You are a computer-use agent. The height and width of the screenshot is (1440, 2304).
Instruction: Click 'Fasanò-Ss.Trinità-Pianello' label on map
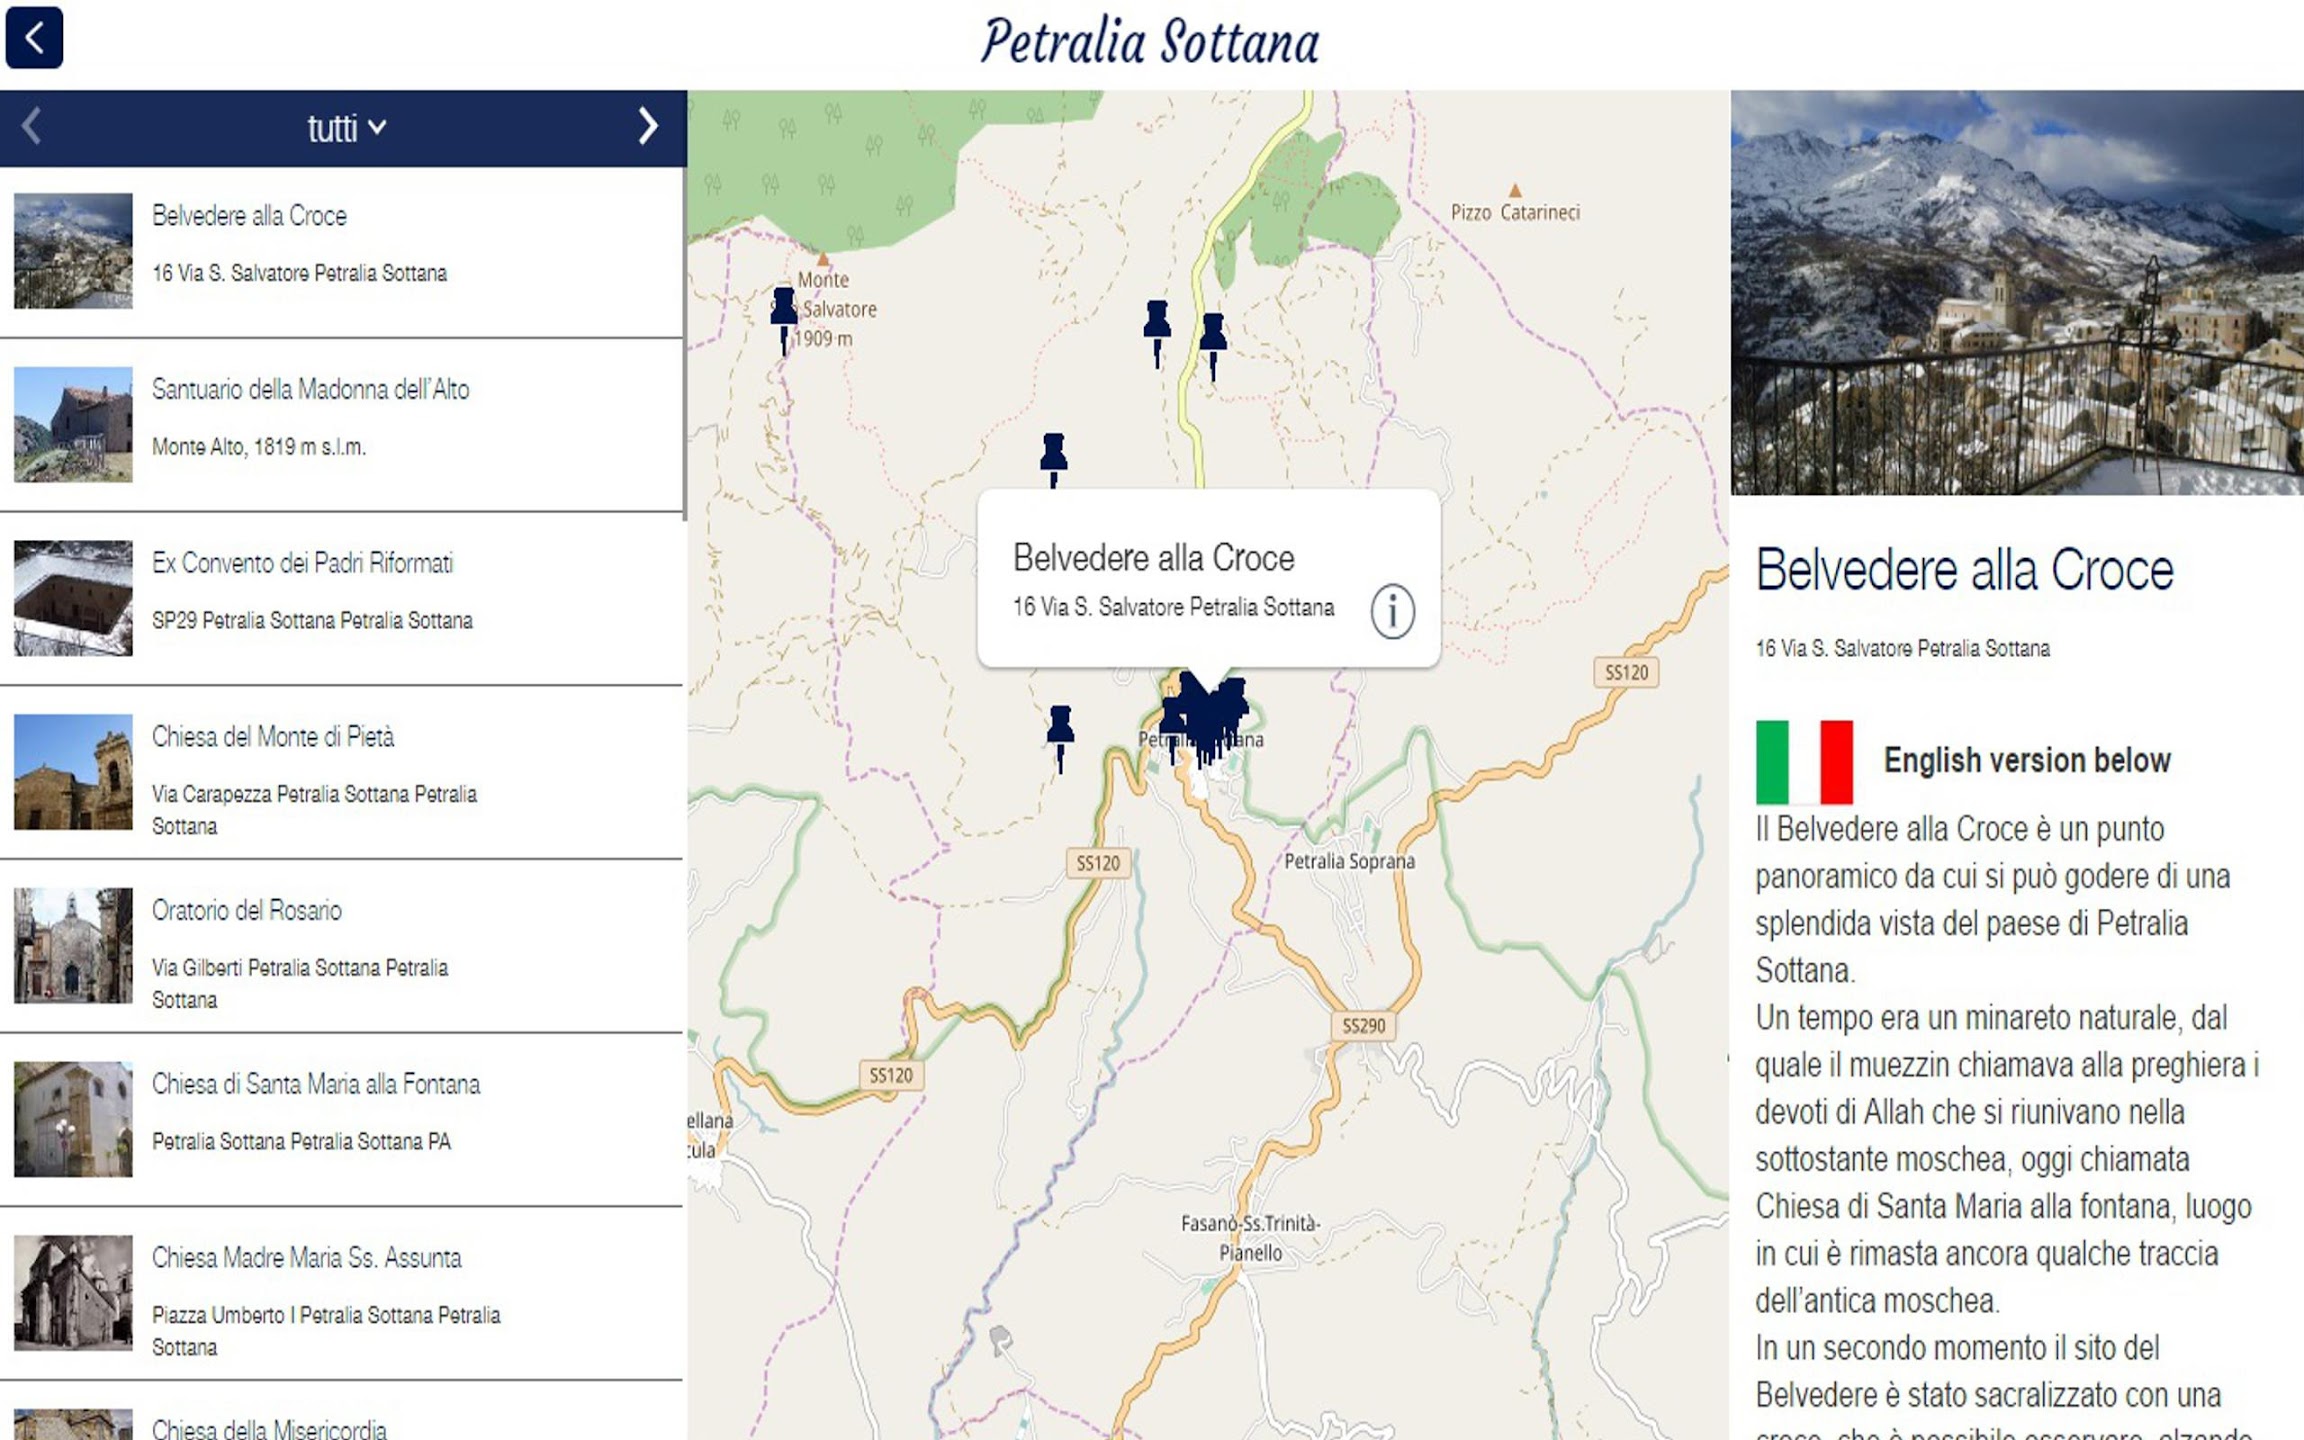click(1250, 1238)
